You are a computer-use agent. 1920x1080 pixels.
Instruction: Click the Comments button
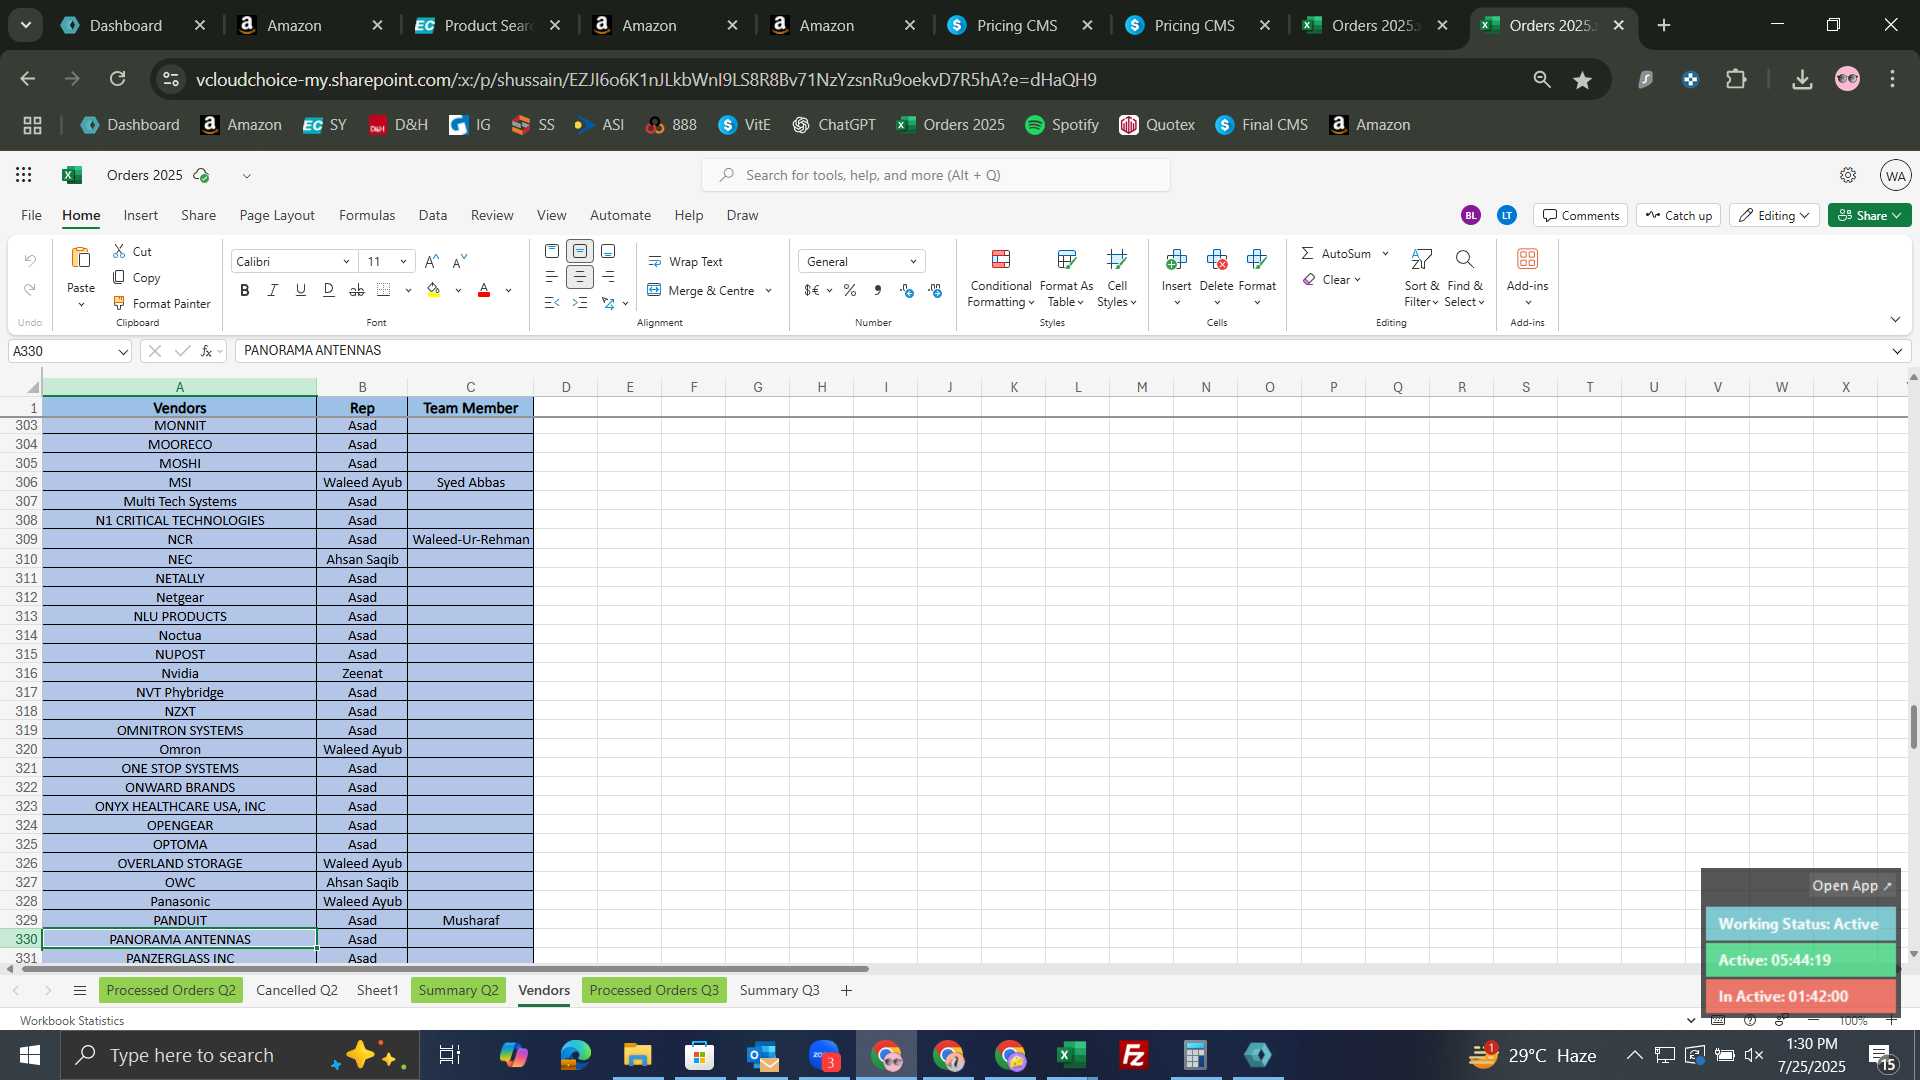tap(1581, 215)
